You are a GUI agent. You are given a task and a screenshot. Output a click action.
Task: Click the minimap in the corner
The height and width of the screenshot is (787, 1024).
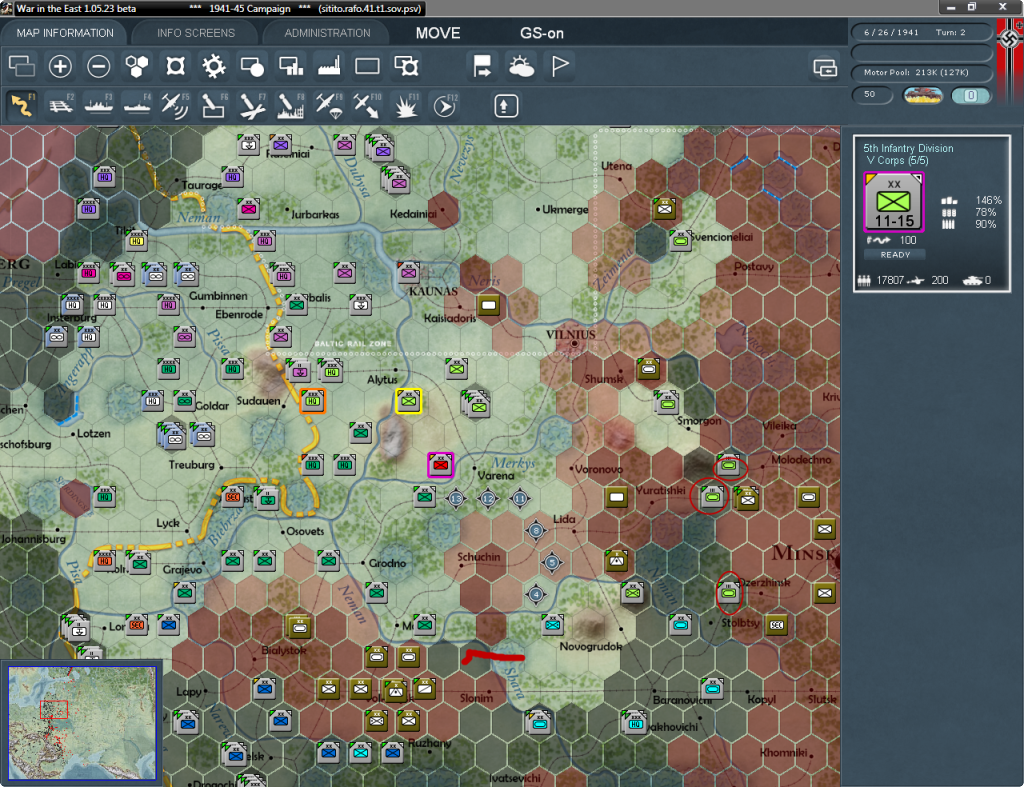(82, 722)
